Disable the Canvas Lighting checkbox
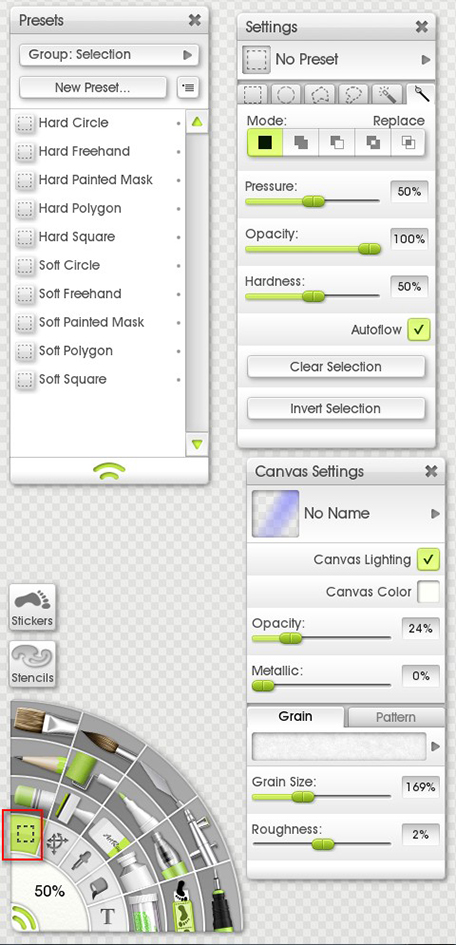Screen dimensions: 456x945 [428, 559]
